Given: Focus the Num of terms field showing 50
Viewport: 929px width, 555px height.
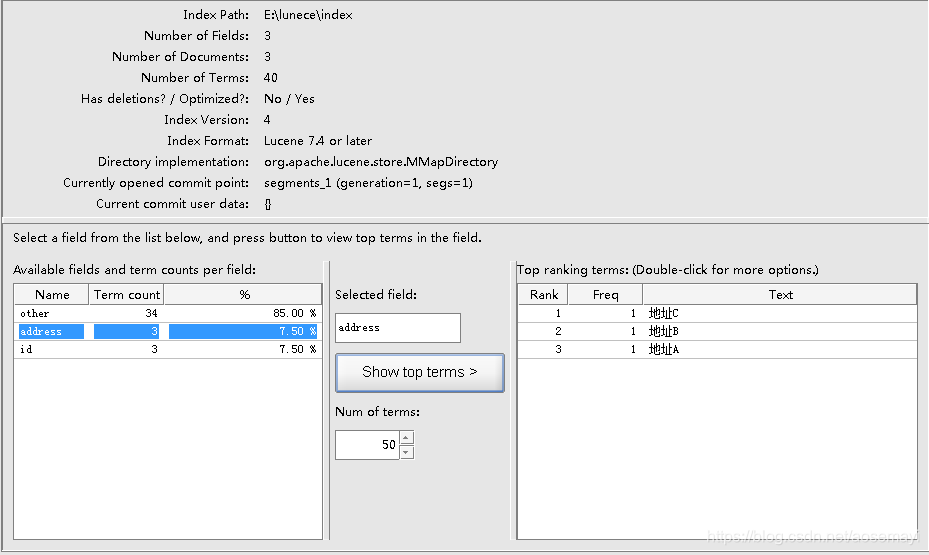Looking at the screenshot, I should coord(367,445).
